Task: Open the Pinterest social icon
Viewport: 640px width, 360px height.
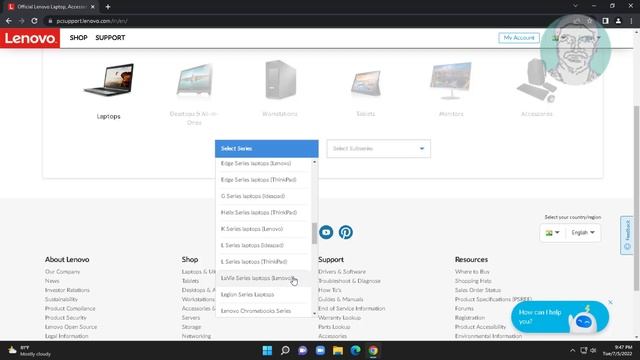Action: pos(346,232)
